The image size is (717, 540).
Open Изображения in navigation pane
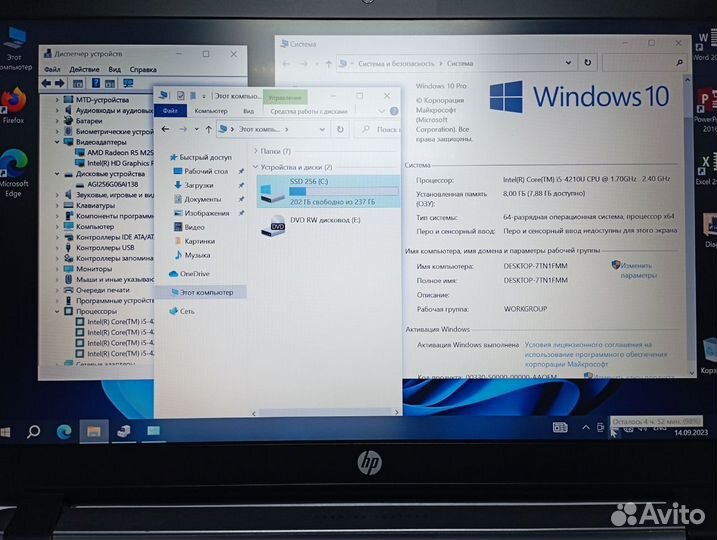[201, 213]
